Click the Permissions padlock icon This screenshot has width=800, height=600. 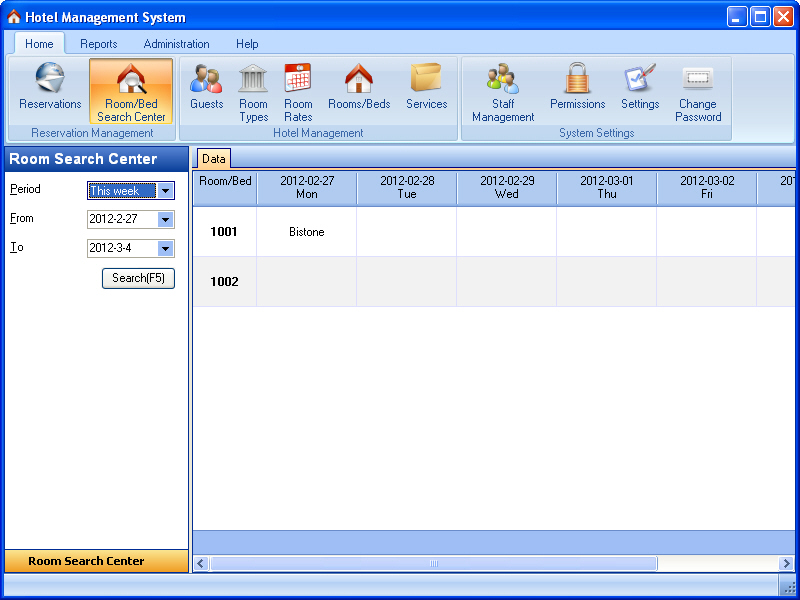[577, 88]
